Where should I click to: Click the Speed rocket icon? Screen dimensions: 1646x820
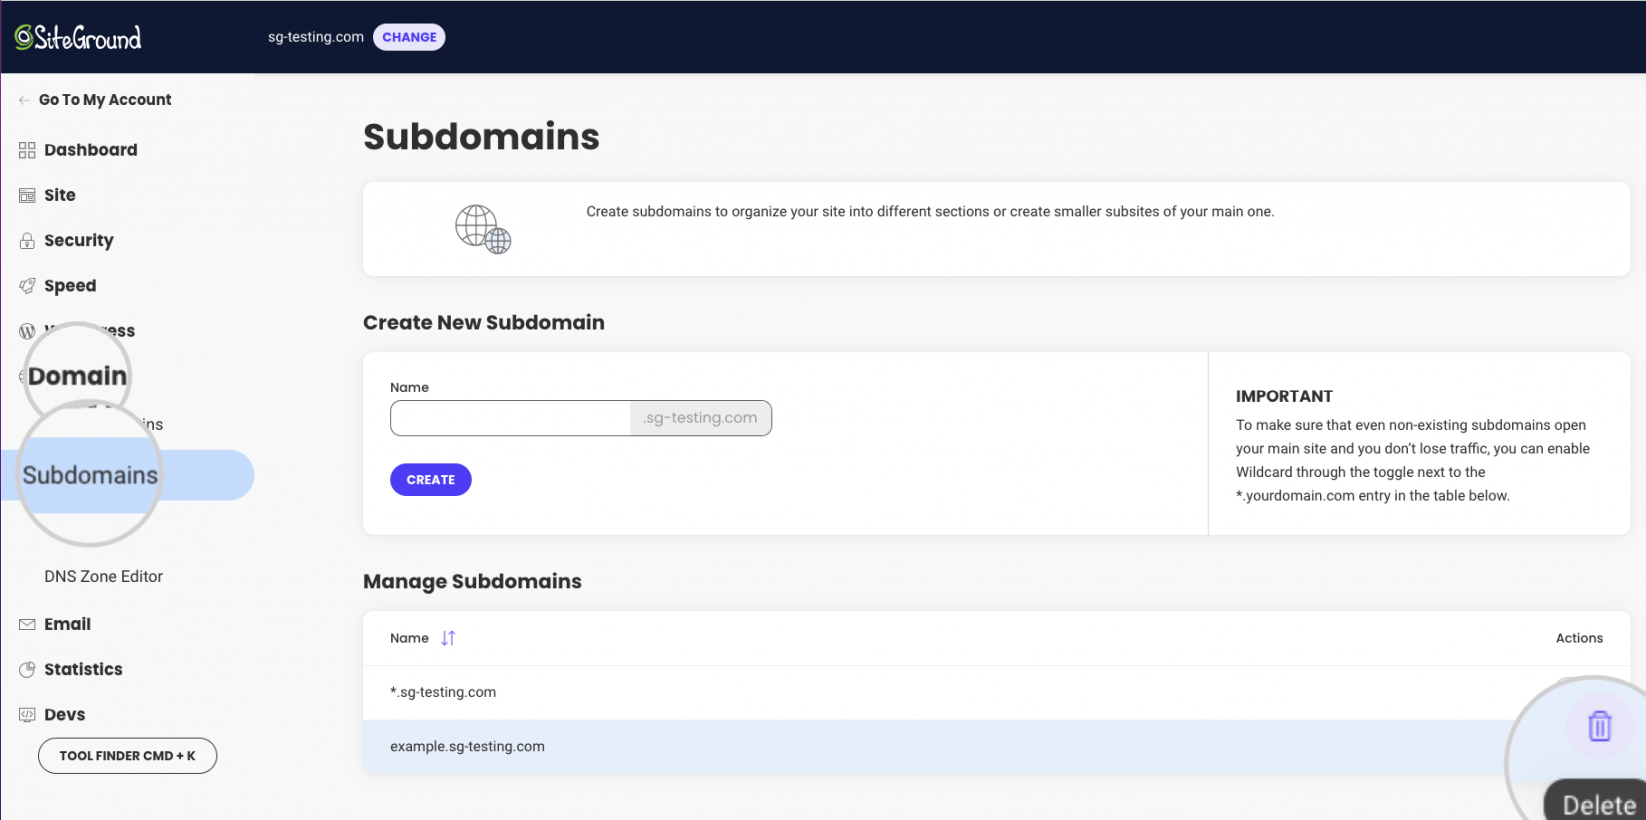(x=27, y=286)
